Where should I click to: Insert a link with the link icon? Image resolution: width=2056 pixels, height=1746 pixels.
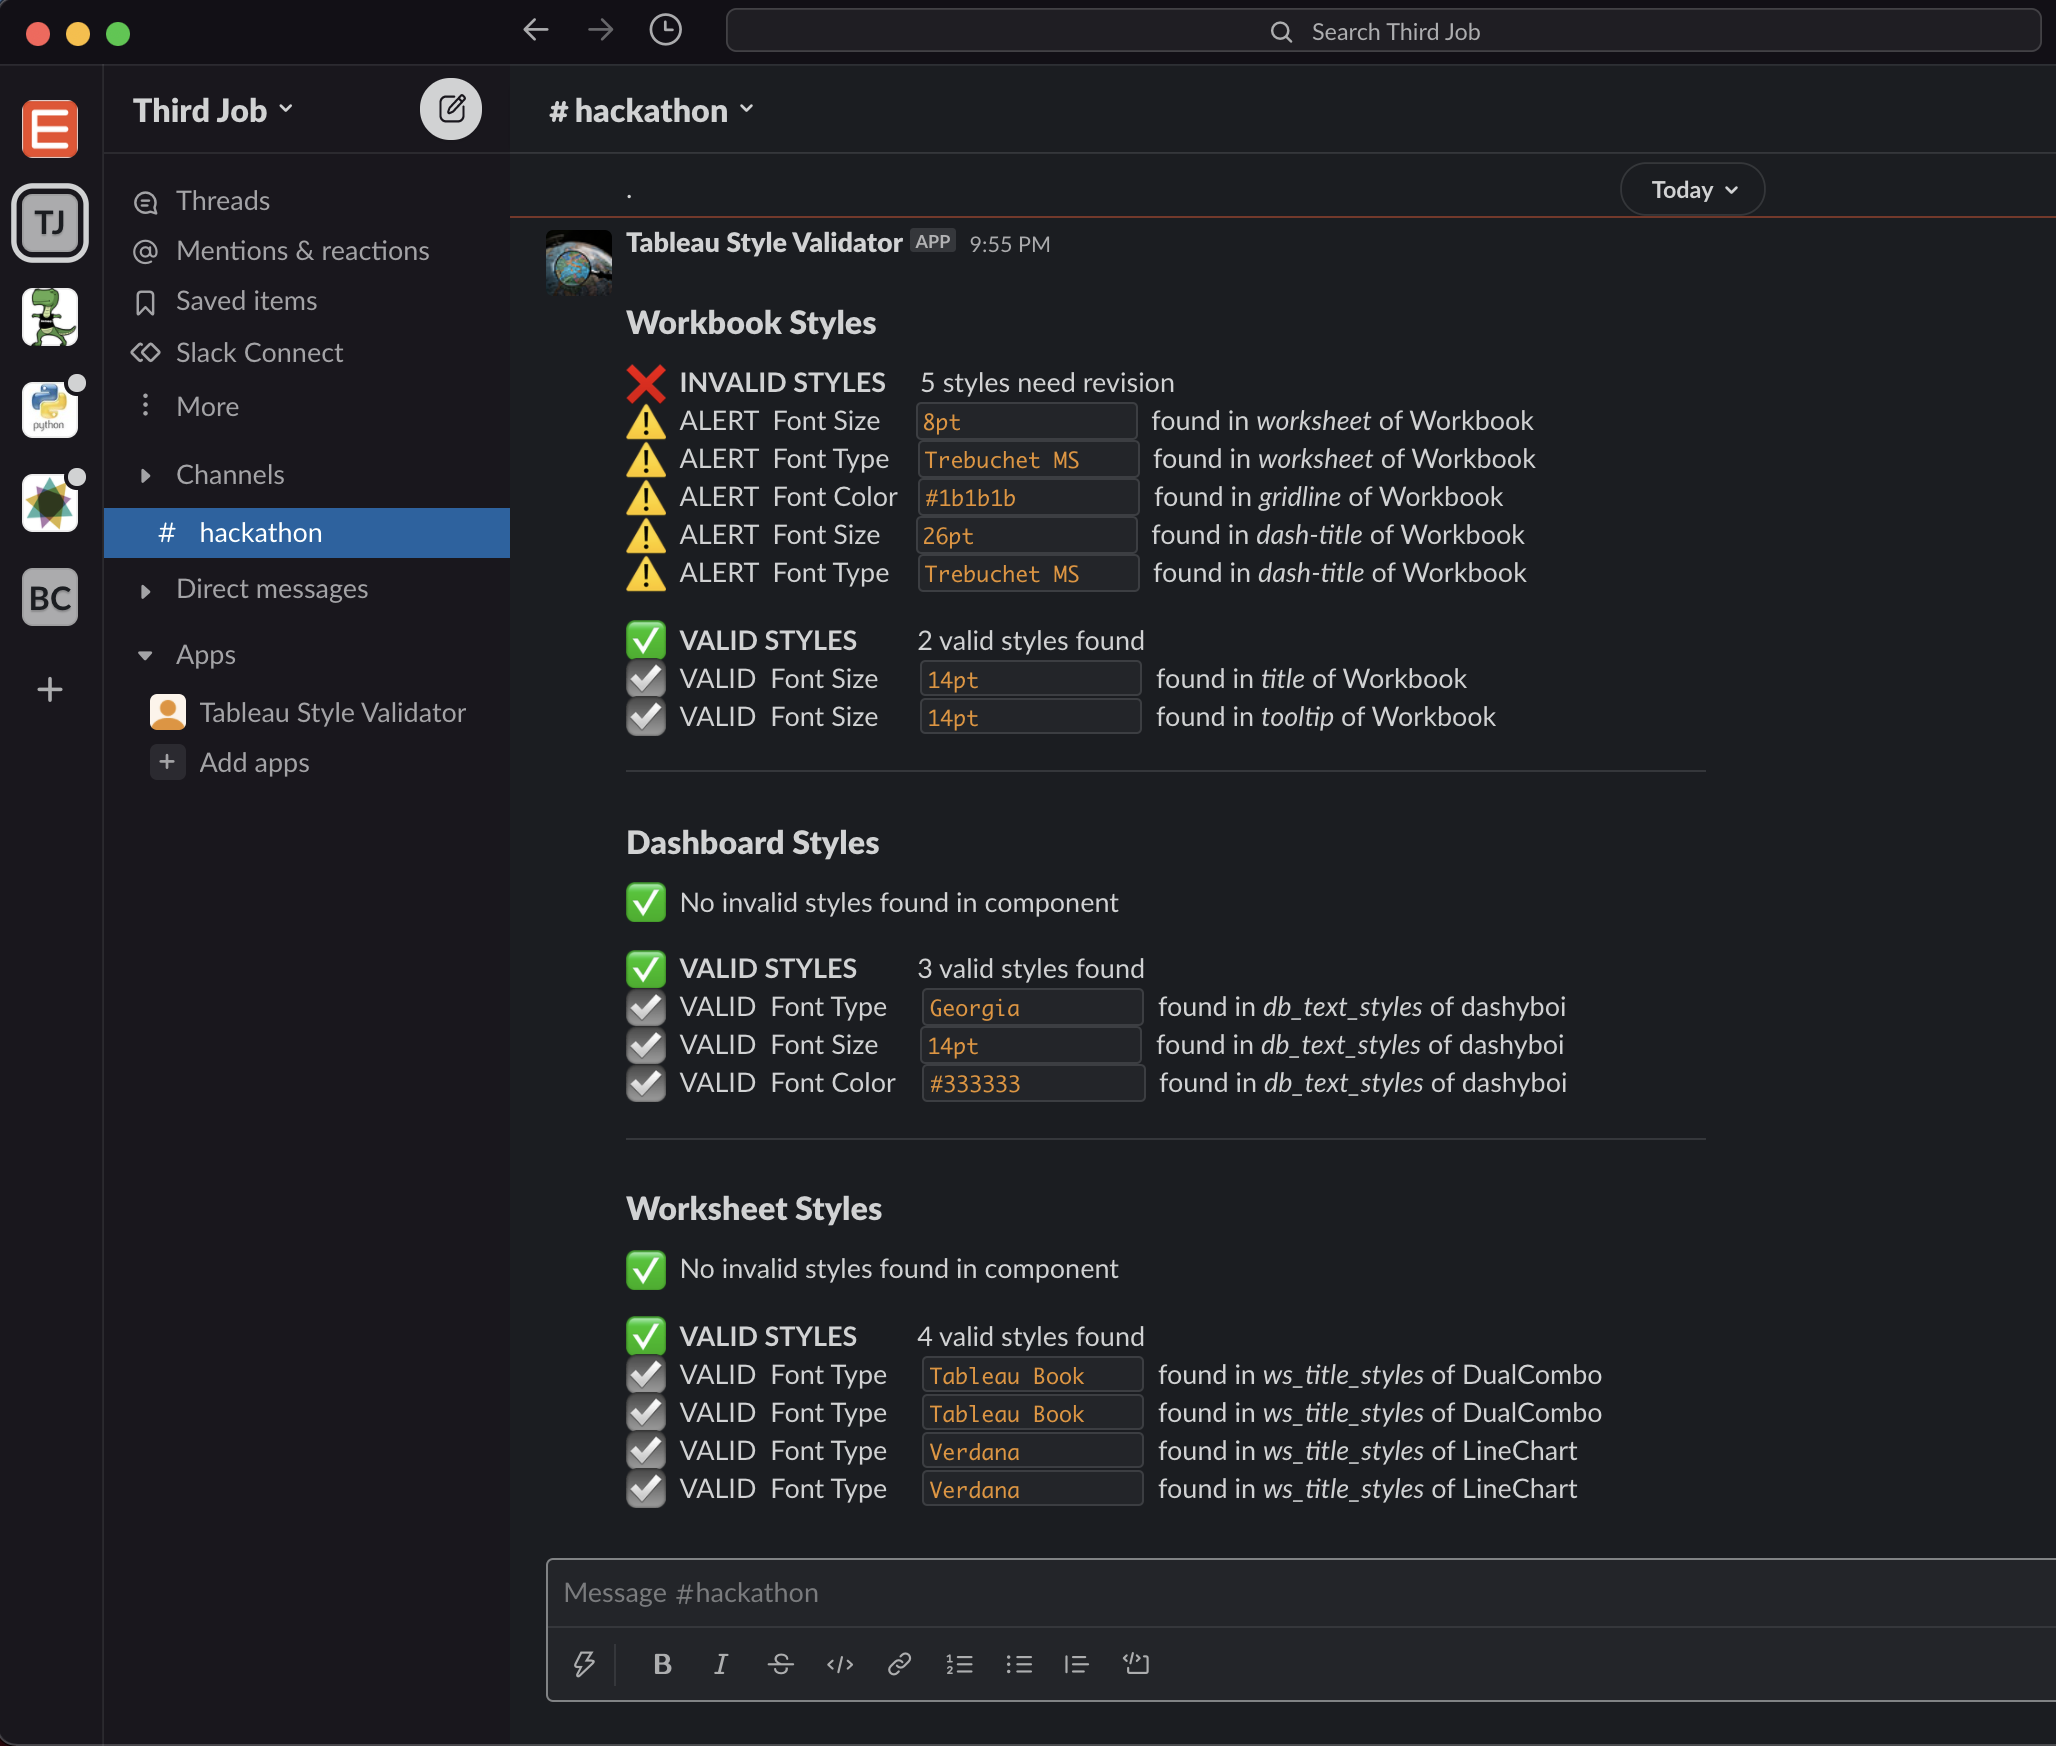(899, 1664)
